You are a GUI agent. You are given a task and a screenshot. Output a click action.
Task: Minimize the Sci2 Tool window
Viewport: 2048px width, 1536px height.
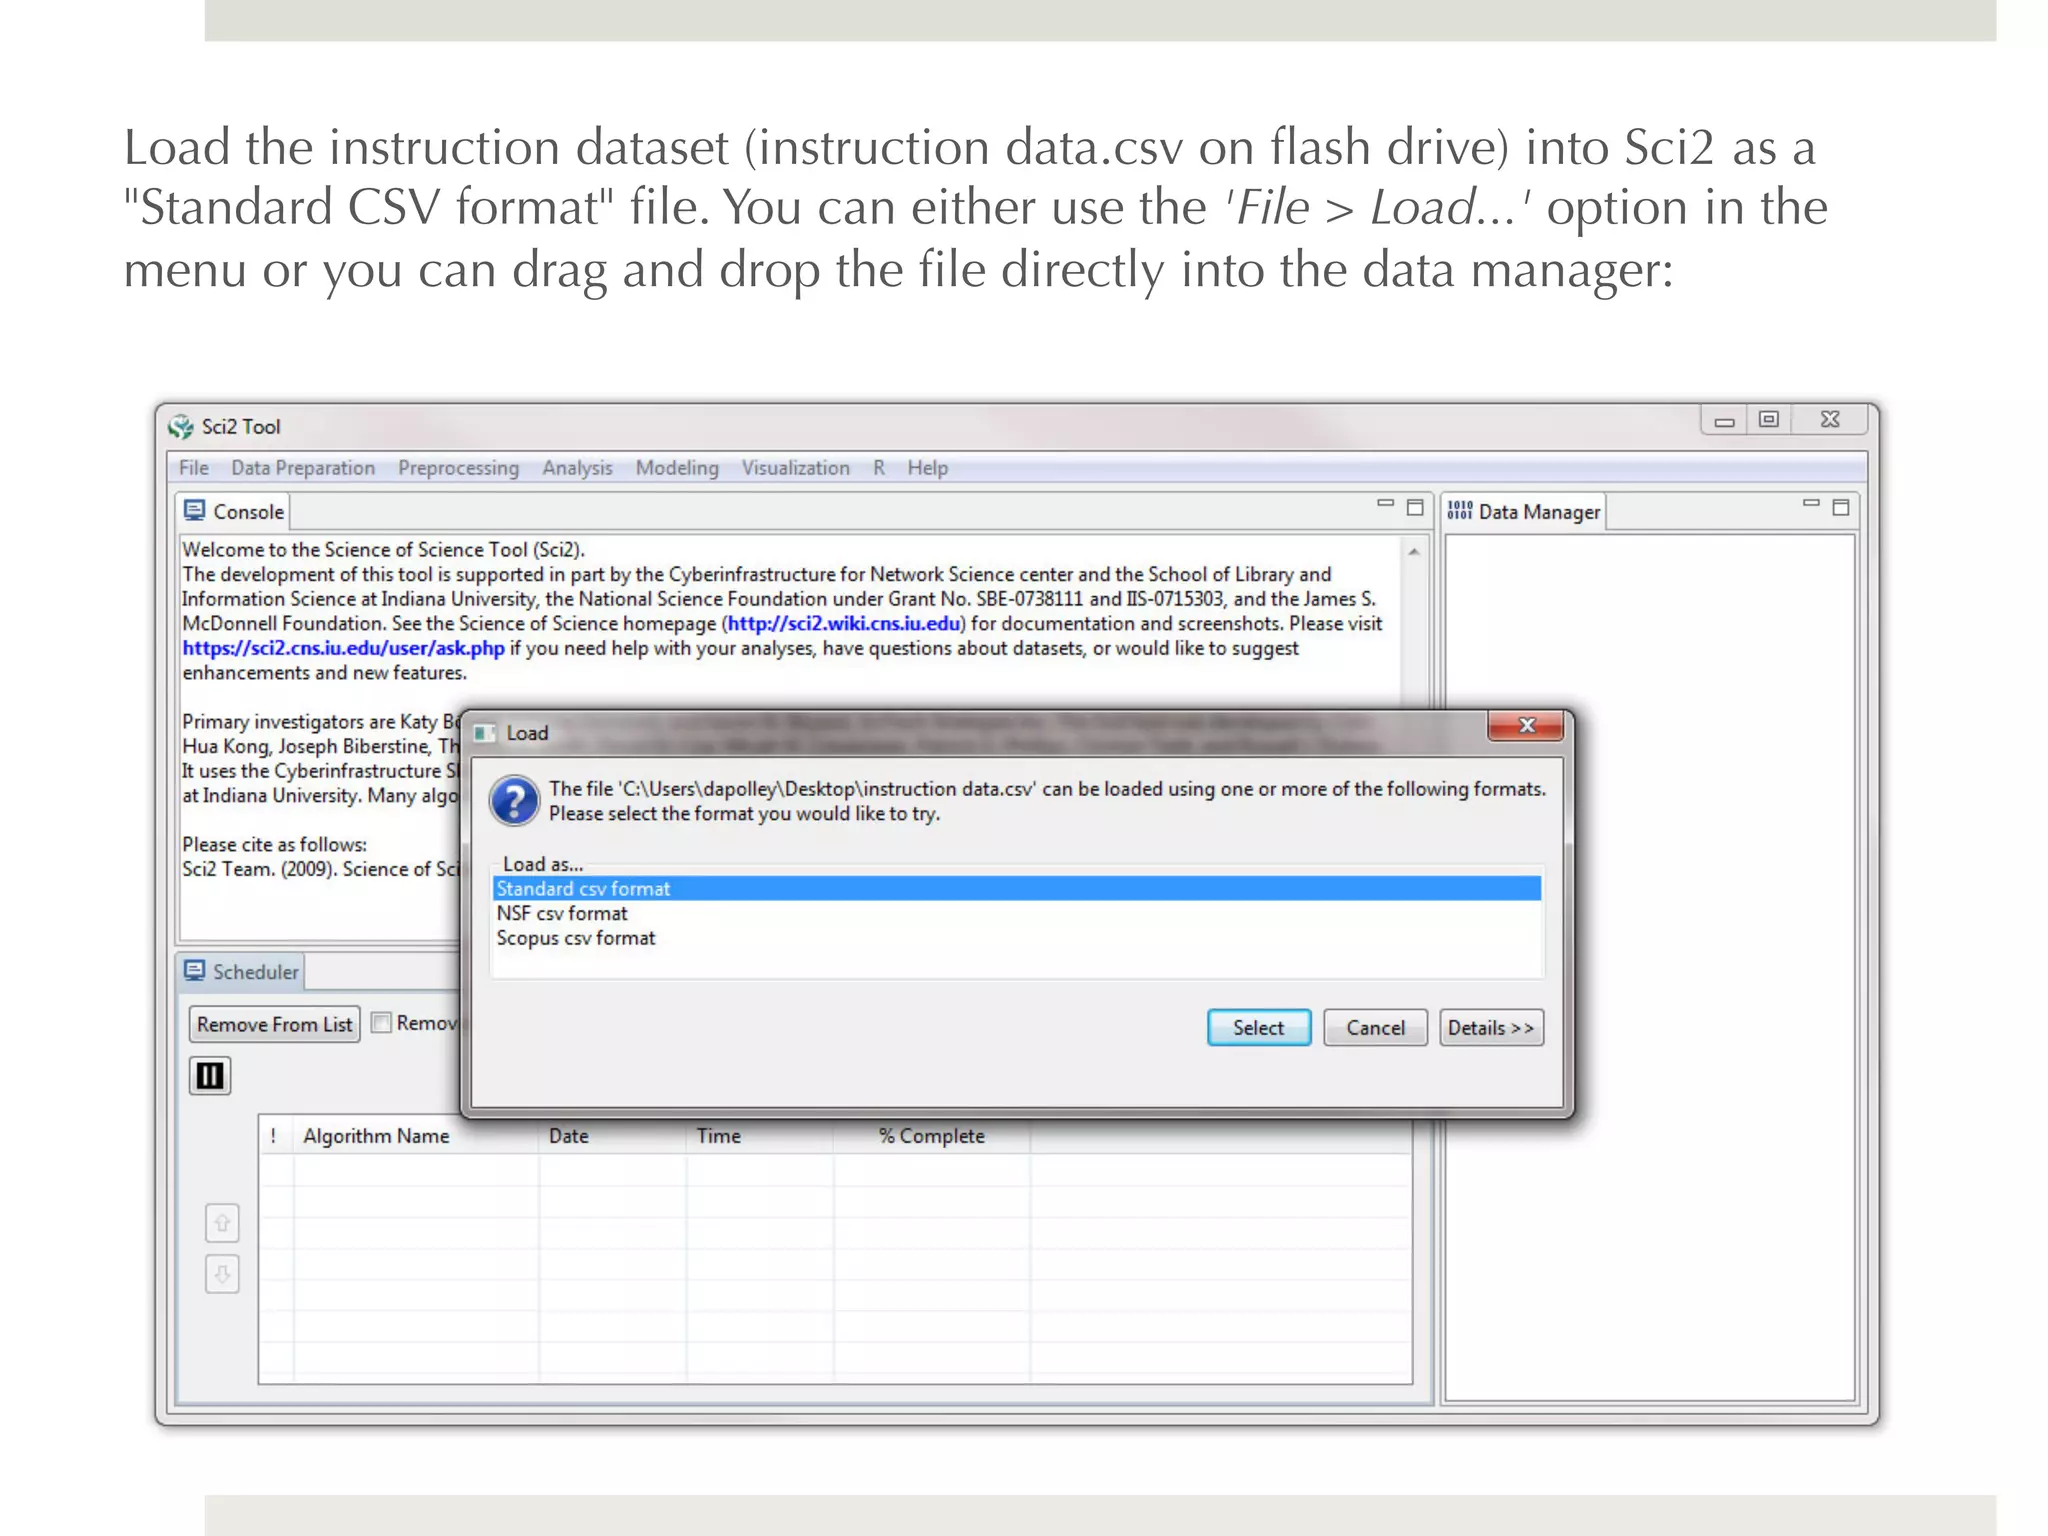pyautogui.click(x=1724, y=421)
